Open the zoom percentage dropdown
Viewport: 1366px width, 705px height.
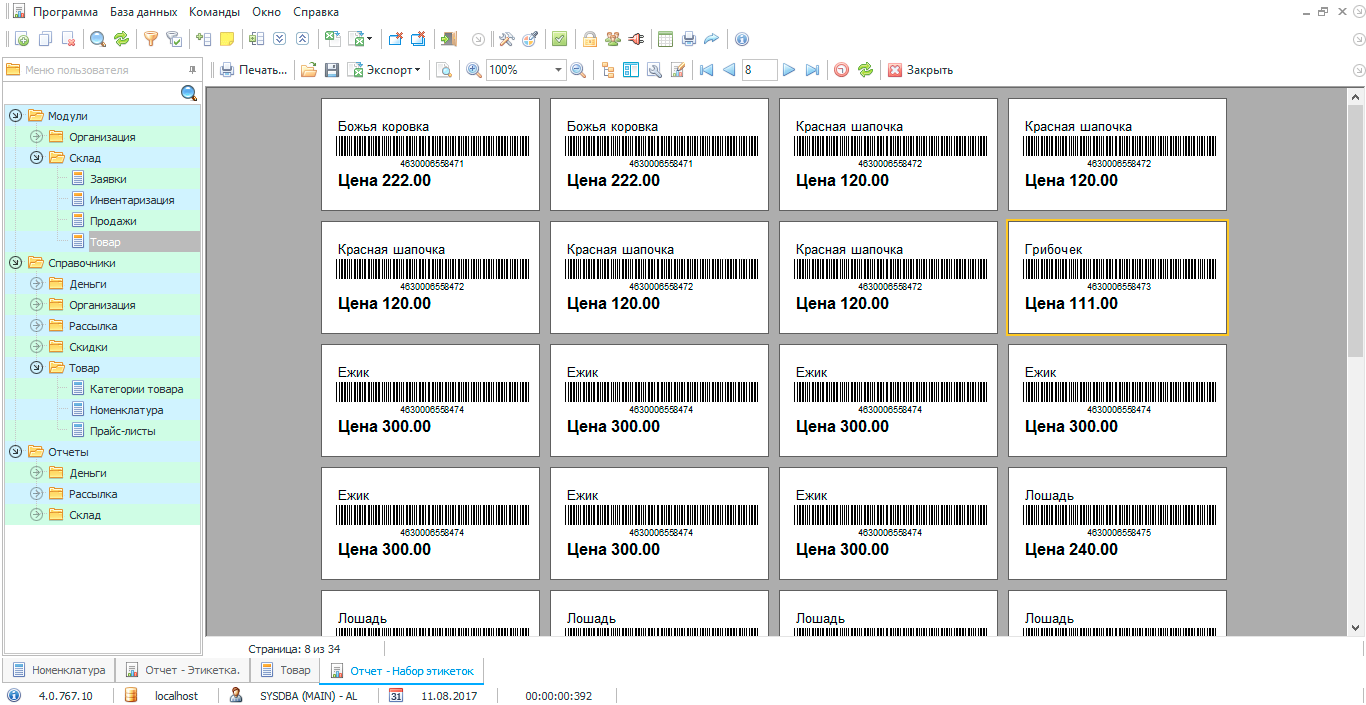[x=559, y=70]
